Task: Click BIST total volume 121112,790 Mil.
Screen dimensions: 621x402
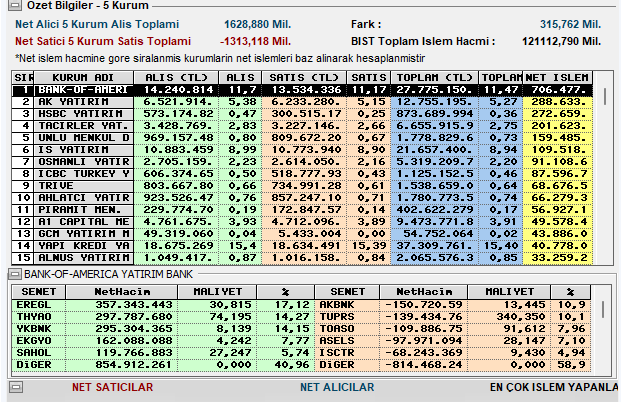Action: pos(561,41)
